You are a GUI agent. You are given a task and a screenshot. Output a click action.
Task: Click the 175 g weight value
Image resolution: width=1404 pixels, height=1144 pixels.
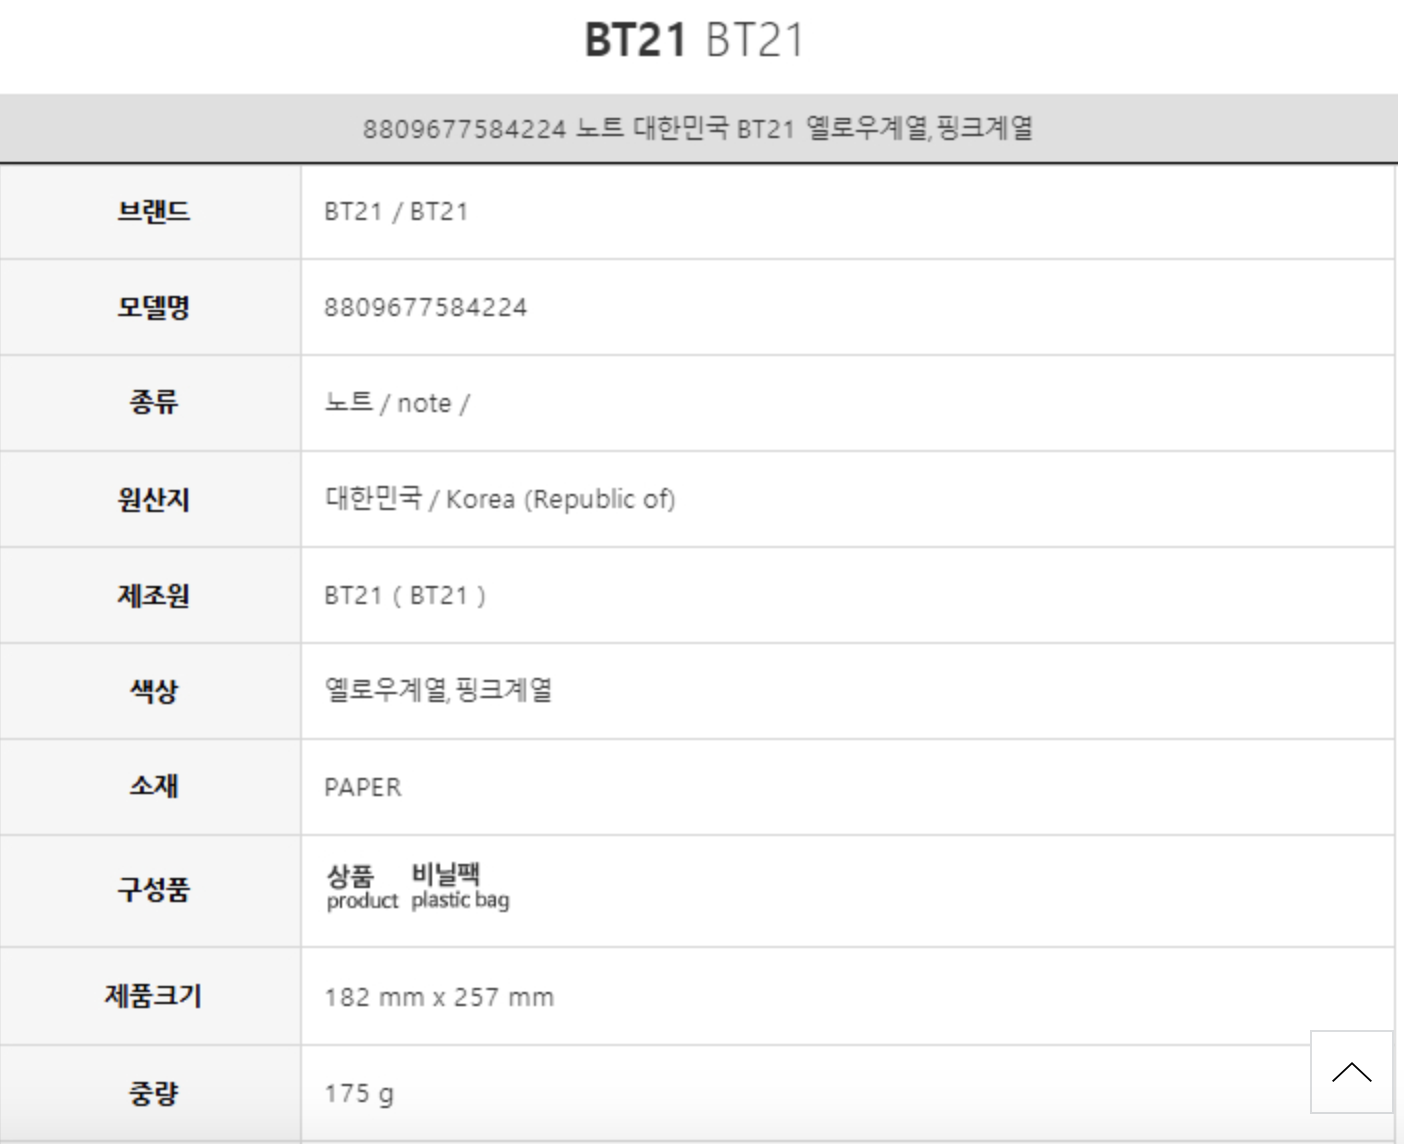(x=359, y=1093)
